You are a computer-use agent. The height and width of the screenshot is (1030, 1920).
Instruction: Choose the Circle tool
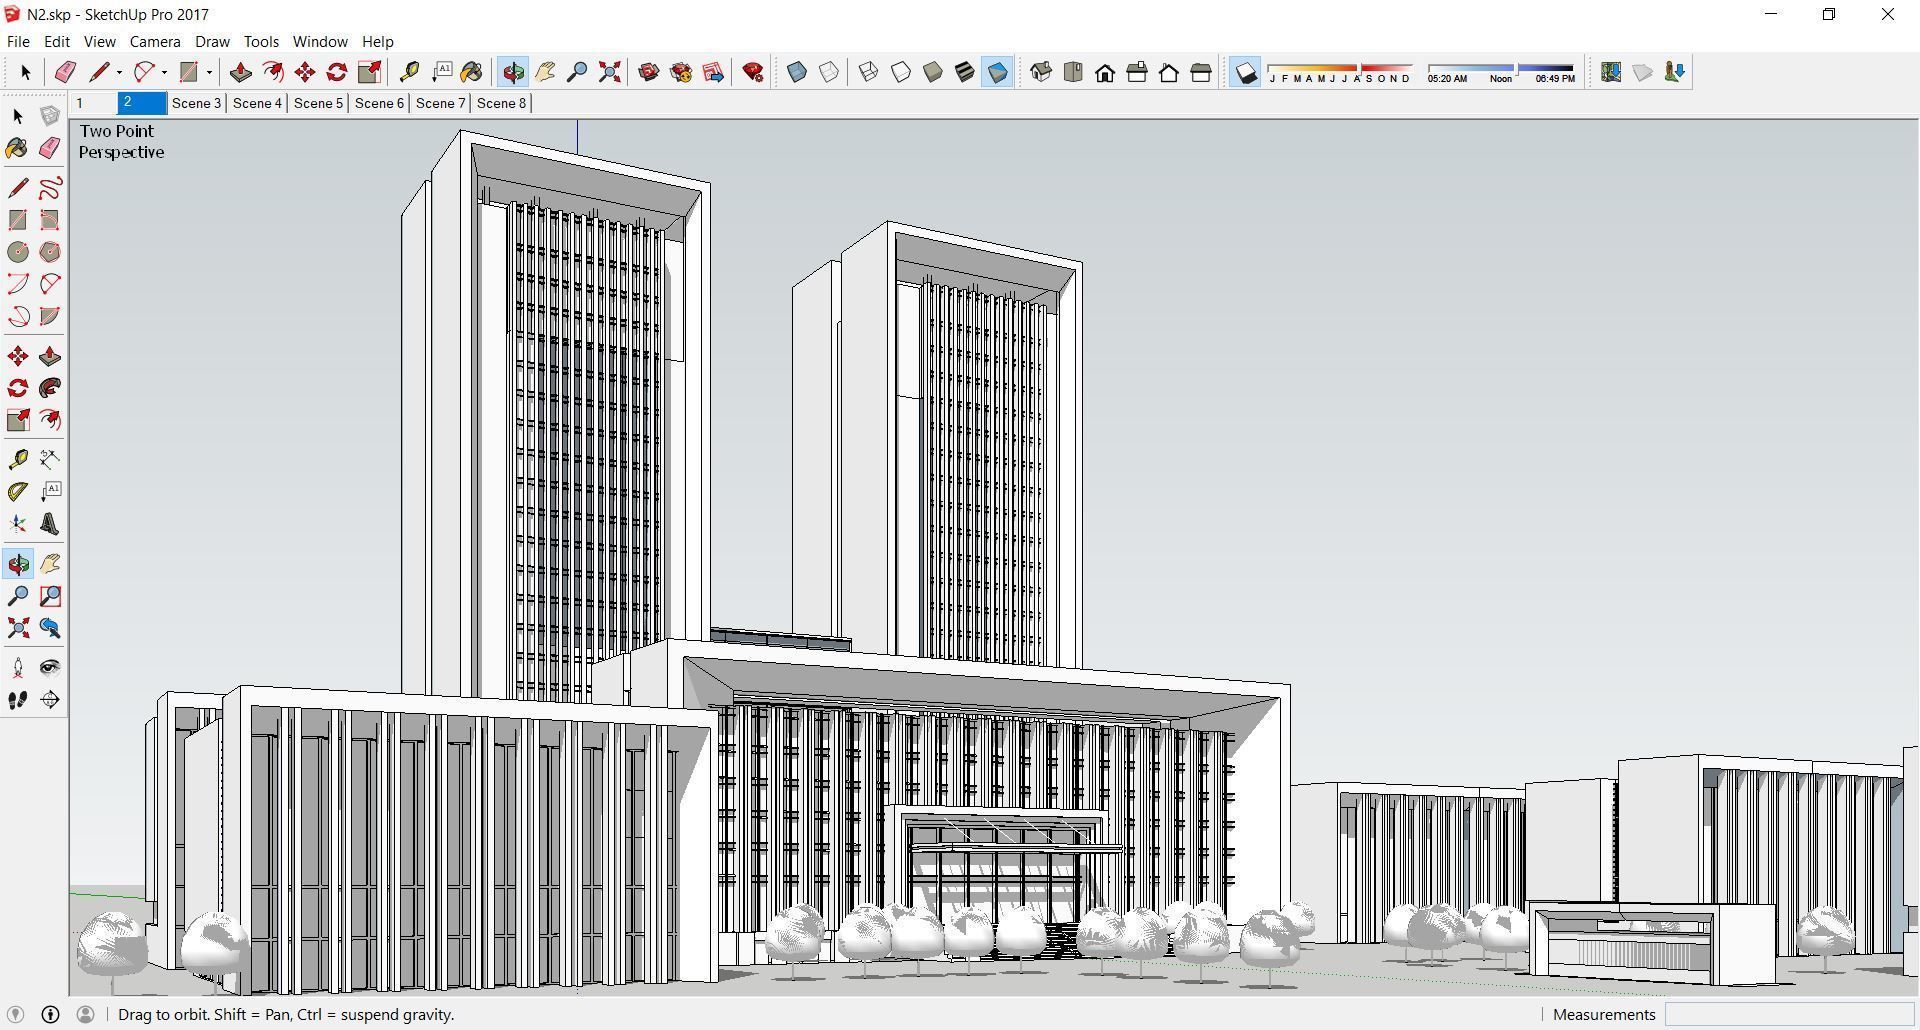point(18,252)
